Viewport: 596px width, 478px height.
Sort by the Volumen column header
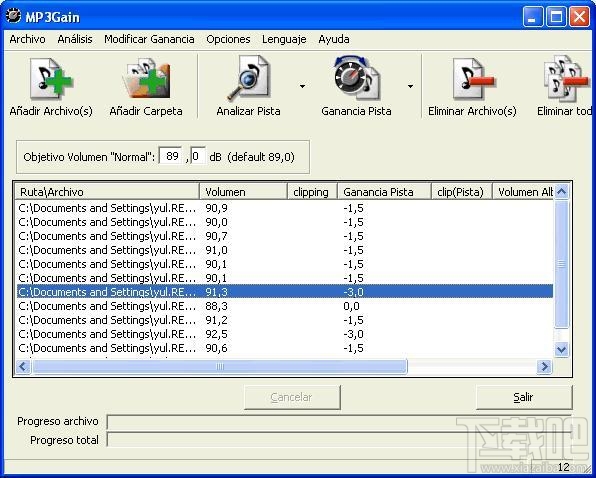click(x=243, y=192)
